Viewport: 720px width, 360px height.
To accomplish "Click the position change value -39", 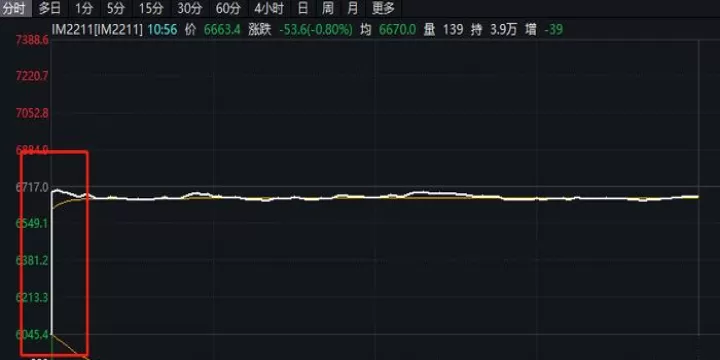I will point(553,30).
